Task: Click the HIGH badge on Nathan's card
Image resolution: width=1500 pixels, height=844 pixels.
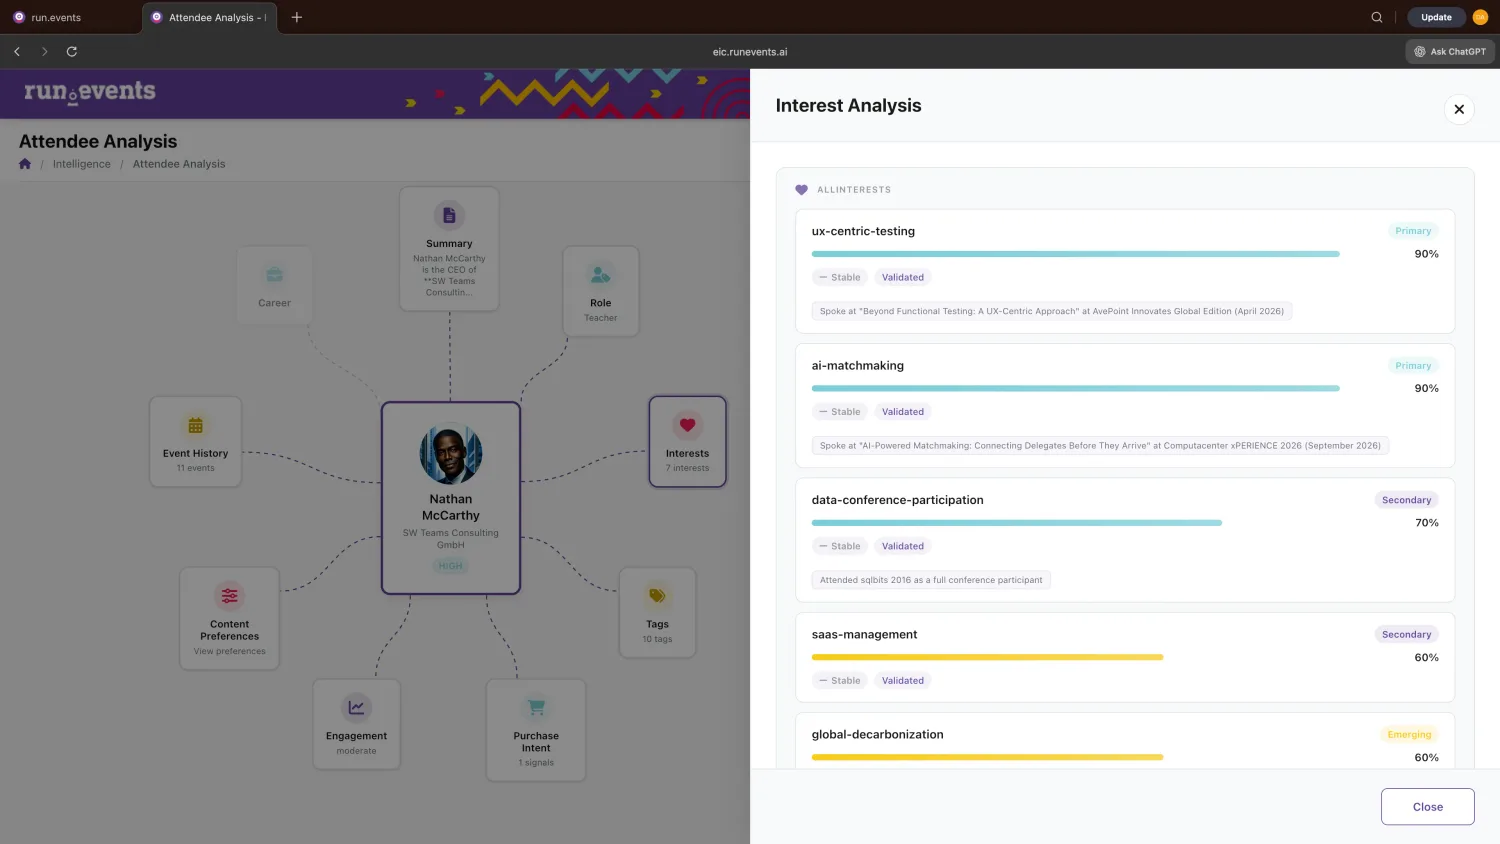Action: pos(451,566)
